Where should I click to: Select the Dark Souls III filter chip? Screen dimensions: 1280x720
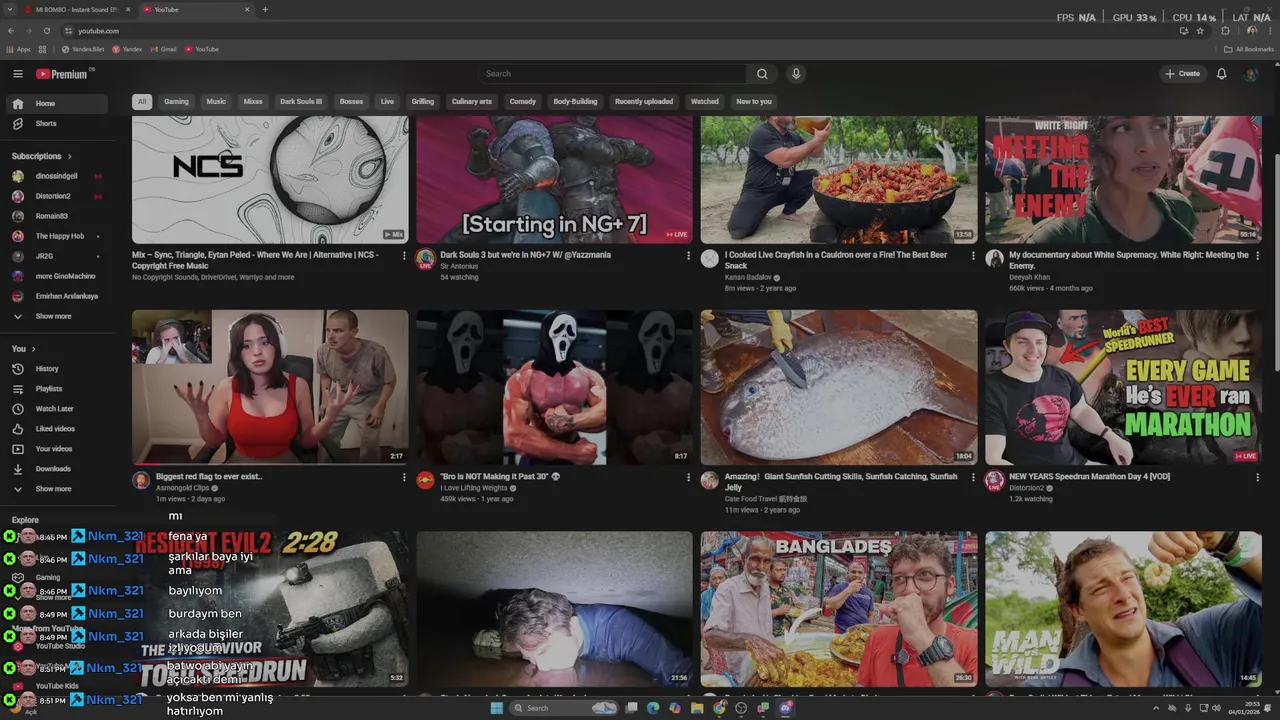(x=301, y=102)
